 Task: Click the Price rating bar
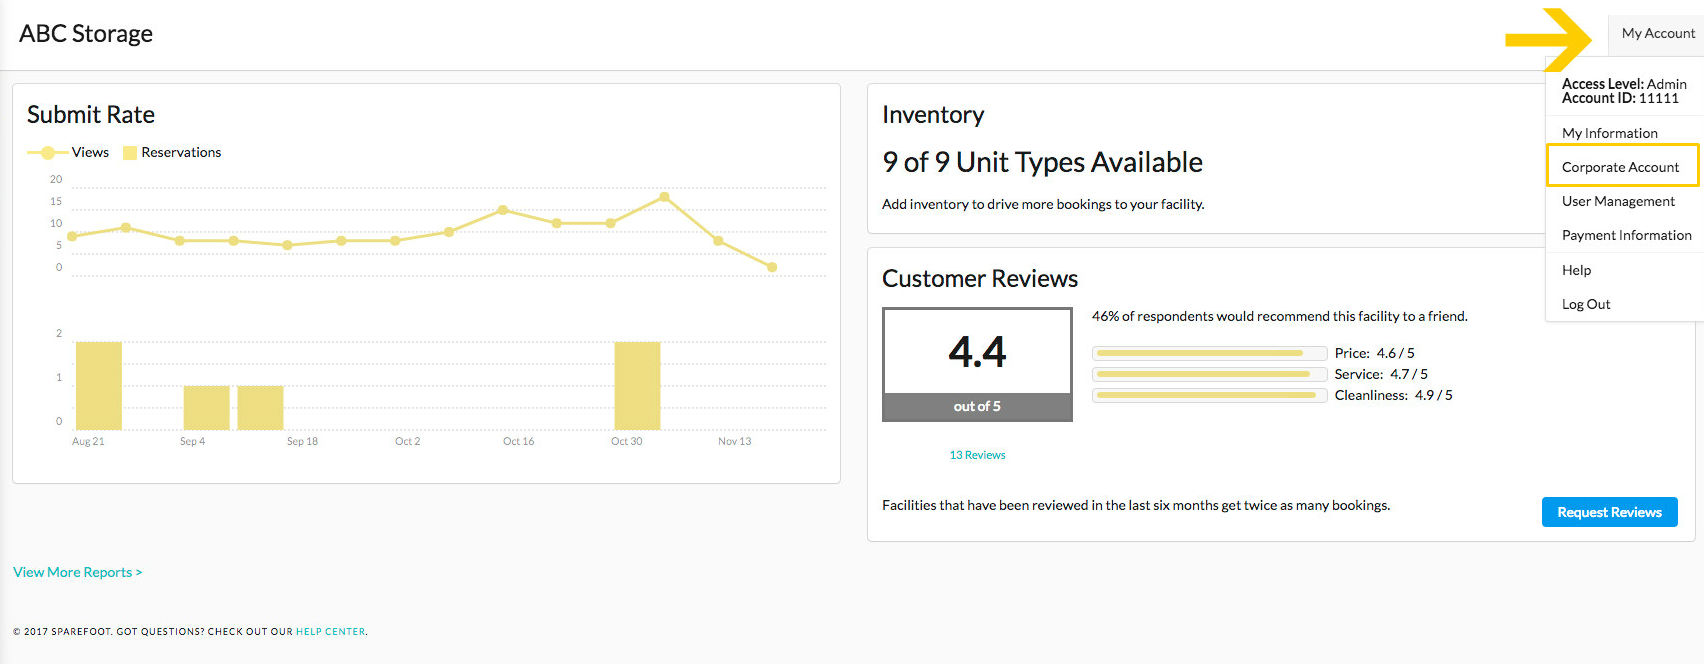(x=1209, y=353)
